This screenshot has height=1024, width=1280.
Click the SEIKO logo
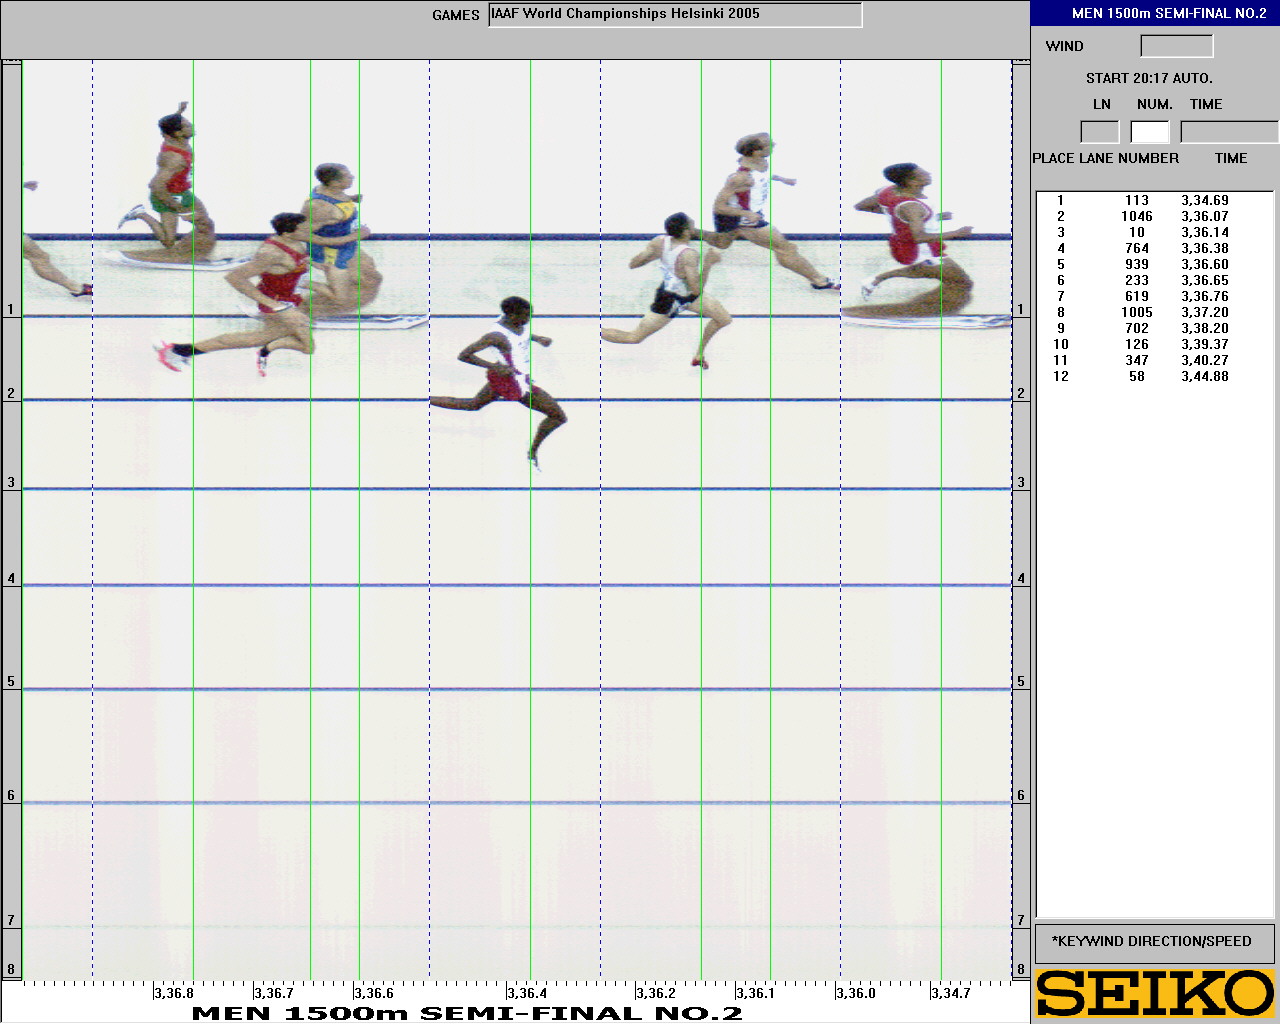[1155, 992]
